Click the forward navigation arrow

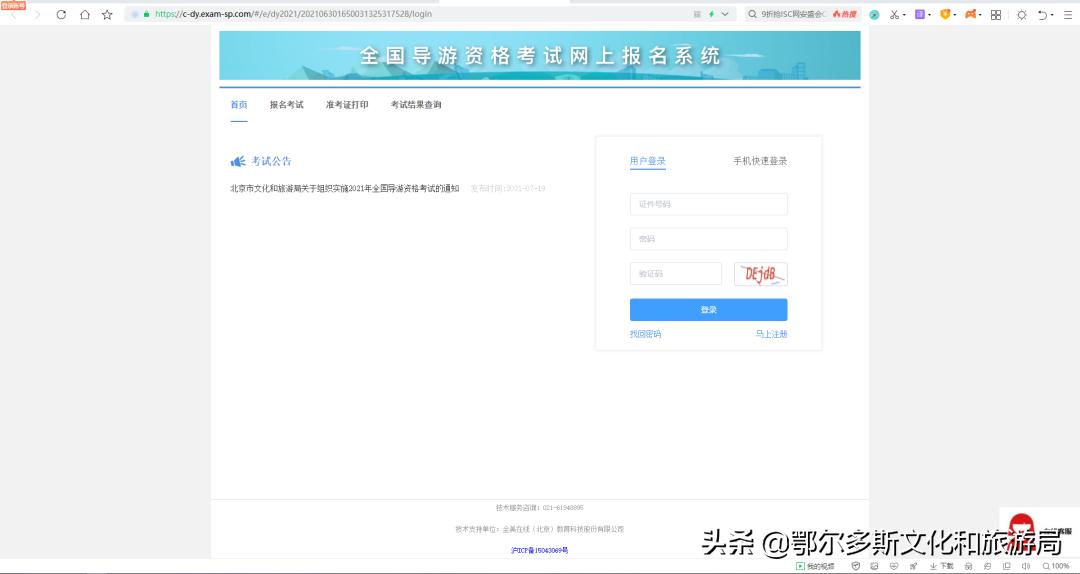38,14
